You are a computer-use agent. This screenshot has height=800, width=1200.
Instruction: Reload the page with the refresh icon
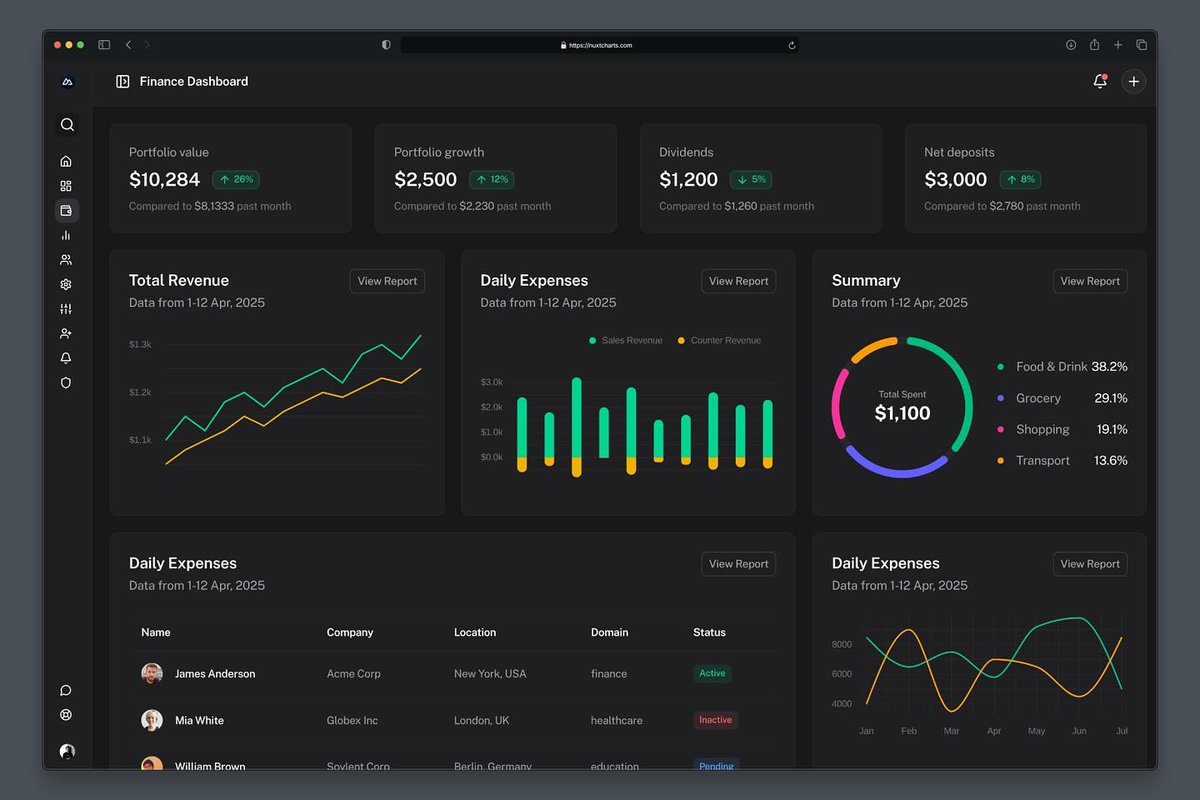pos(792,45)
